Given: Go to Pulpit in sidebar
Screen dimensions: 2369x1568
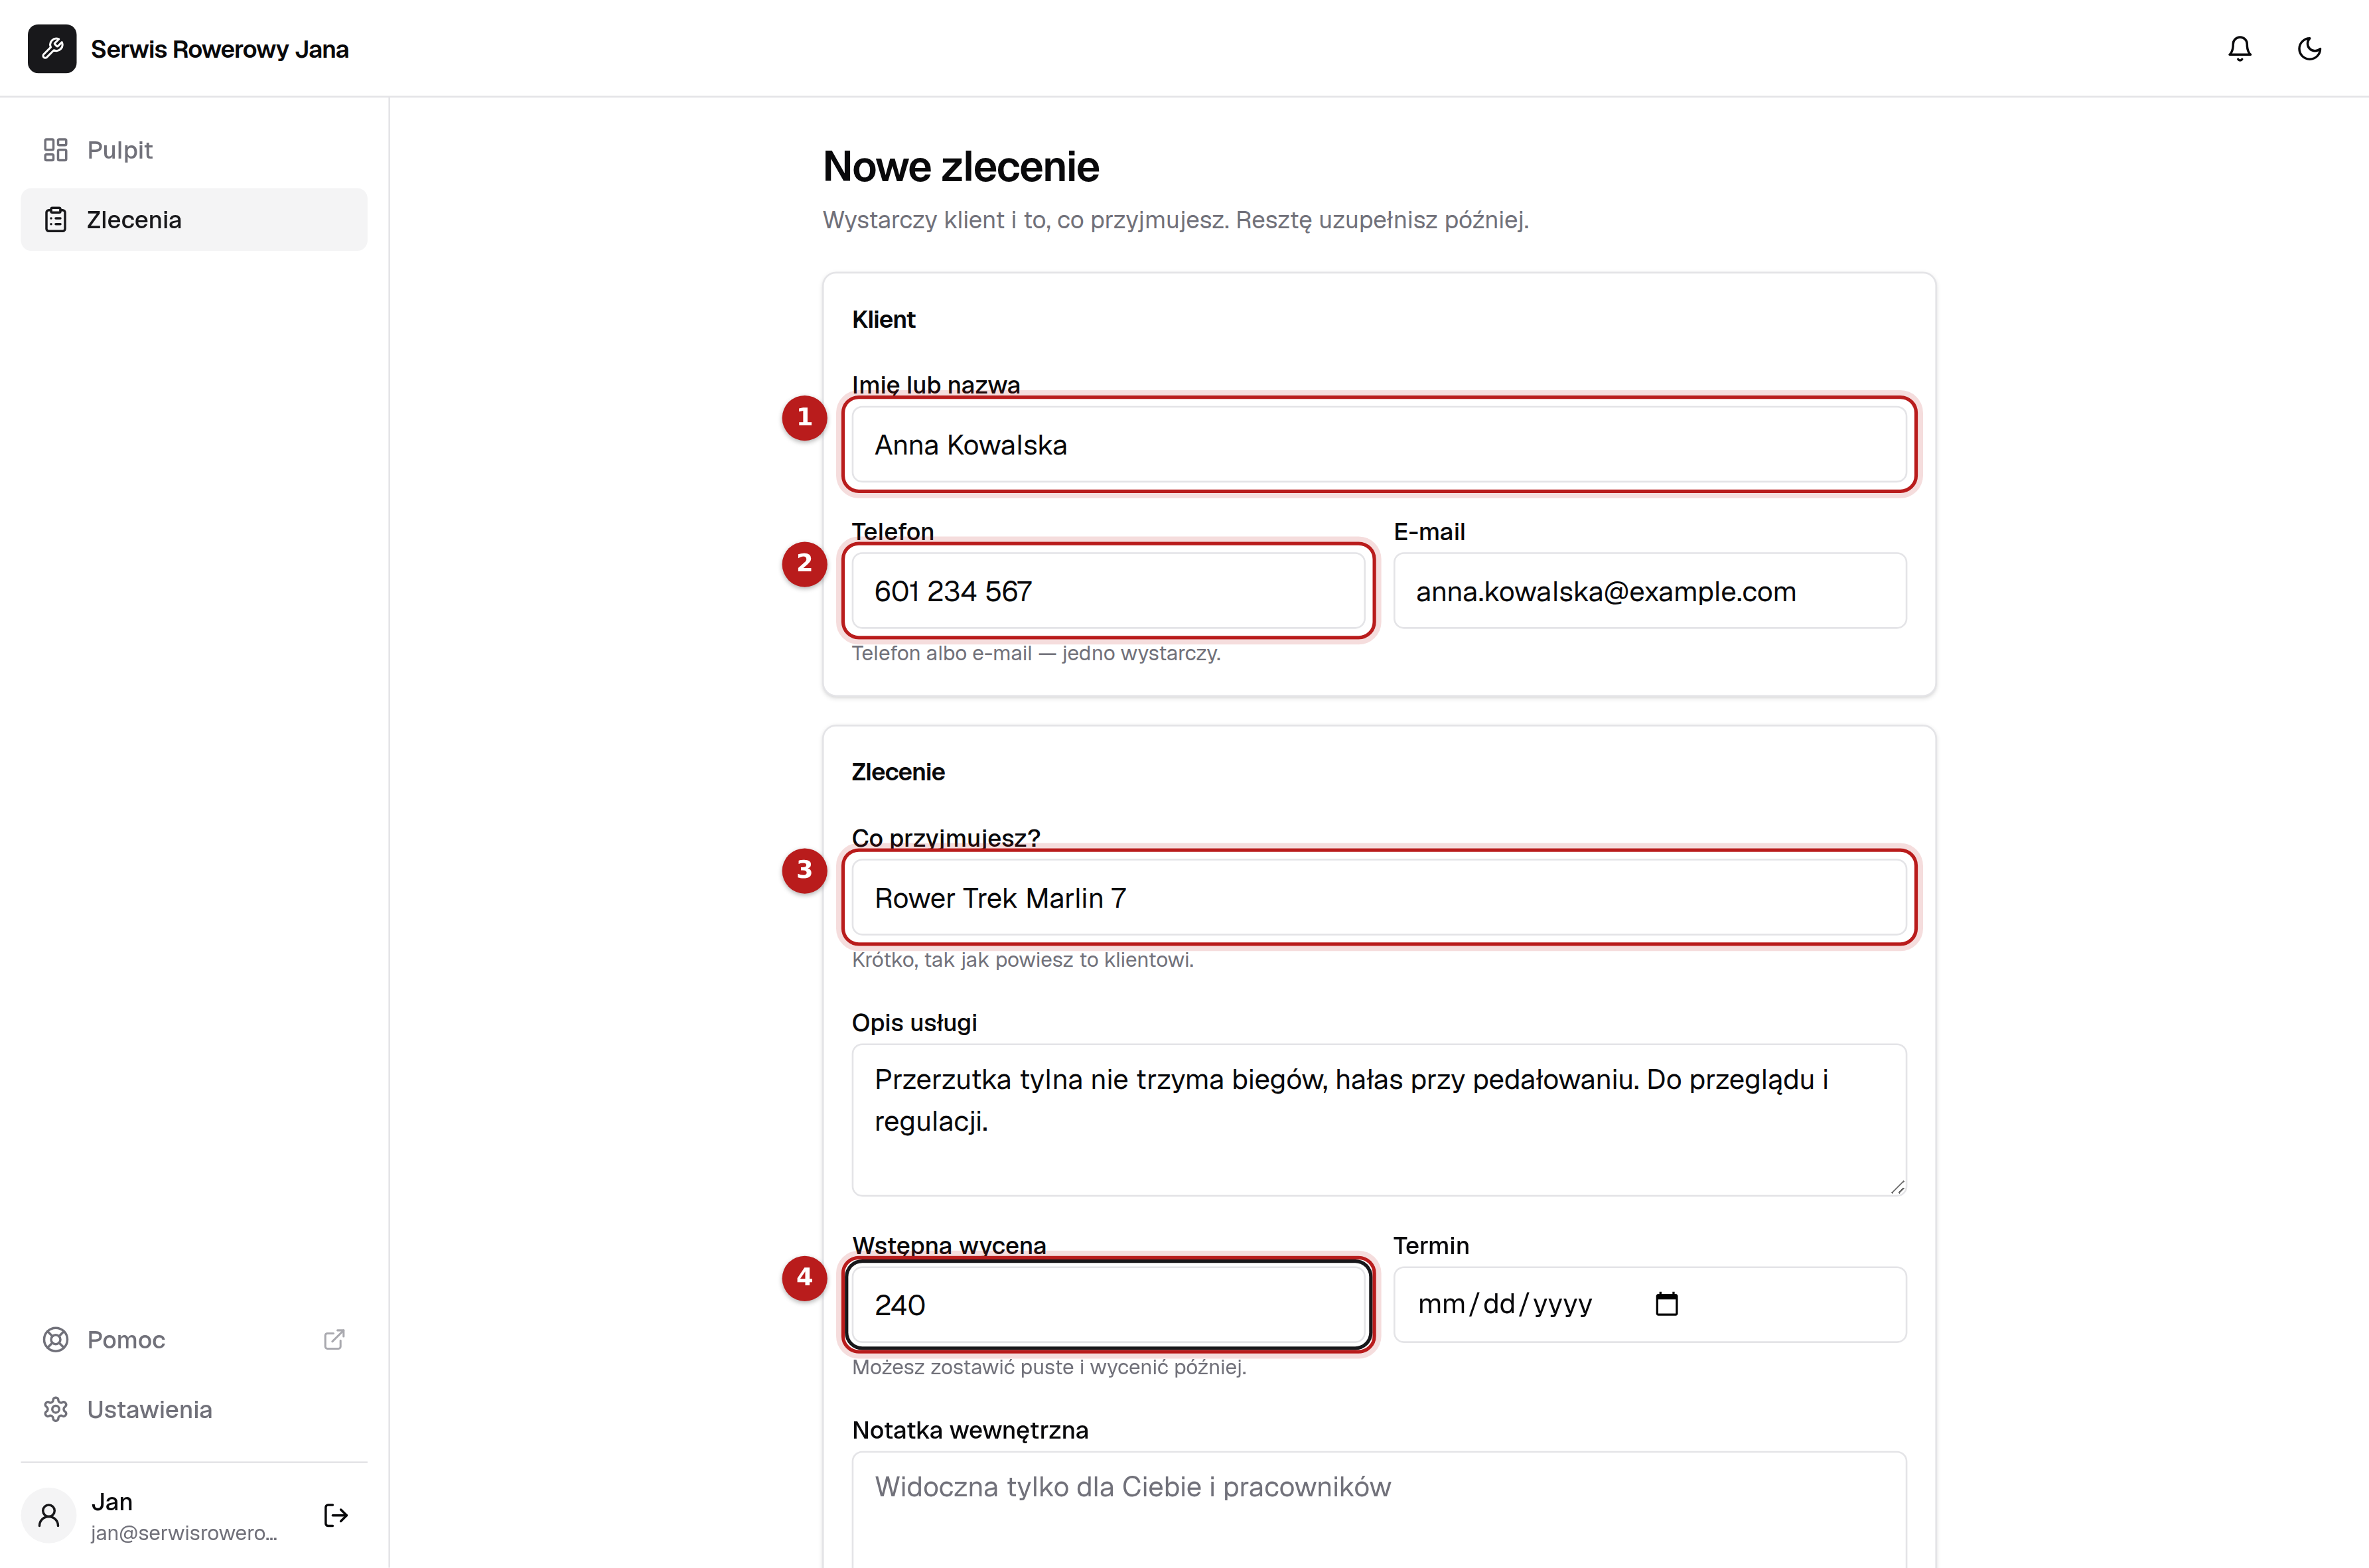Looking at the screenshot, I should pyautogui.click(x=194, y=150).
